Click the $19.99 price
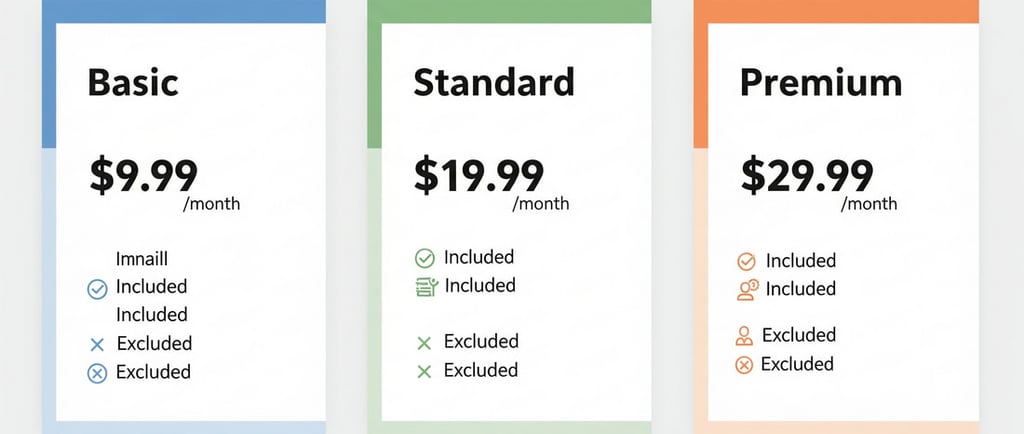 479,175
